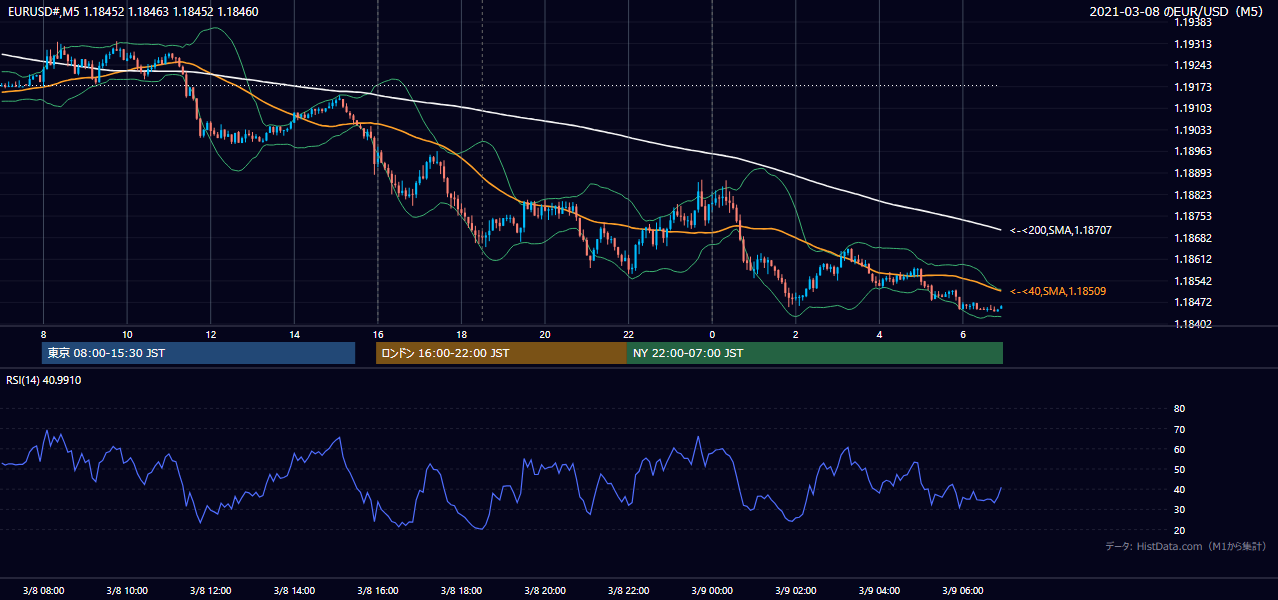
Task: Click hour tick 22 under the price chart
Action: (x=628, y=334)
